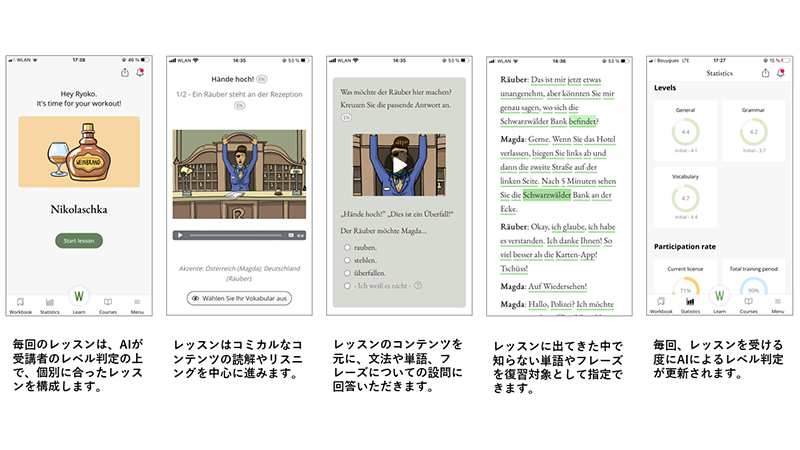This screenshot has width=800, height=450.
Task: Tap the Wählen Sie Ihr Vokabular aus button
Action: (238, 298)
